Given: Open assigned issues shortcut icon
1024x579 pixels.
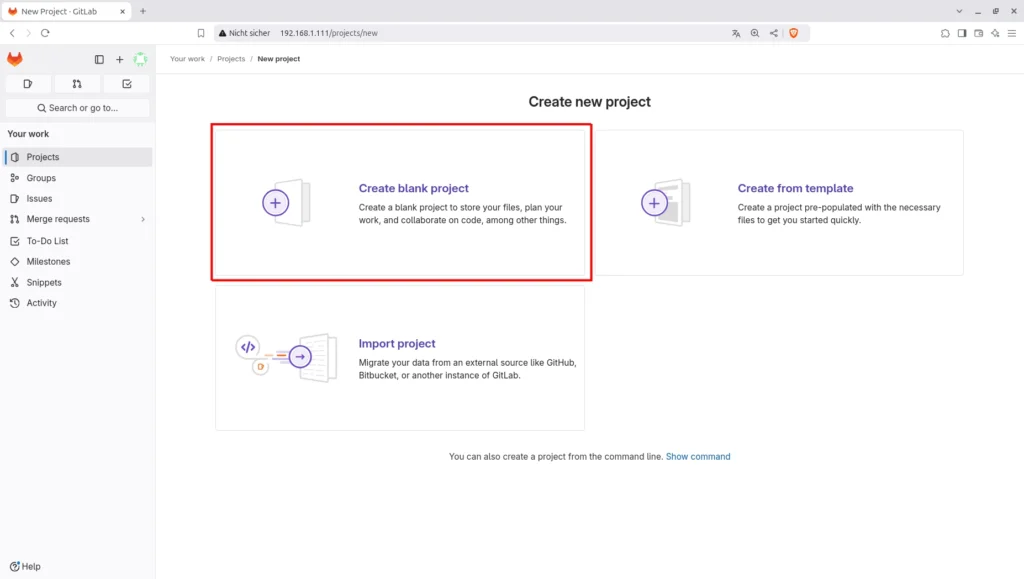Looking at the screenshot, I should click(28, 84).
